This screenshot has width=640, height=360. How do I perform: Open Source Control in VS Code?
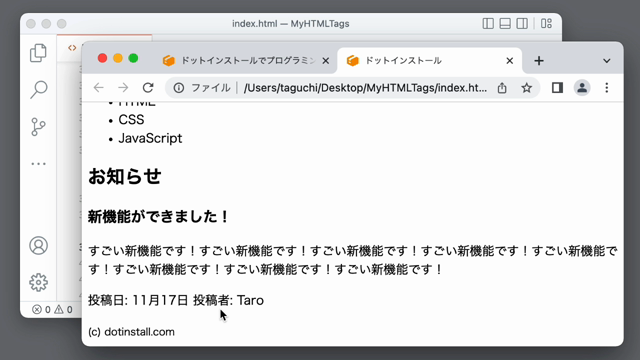(x=38, y=127)
